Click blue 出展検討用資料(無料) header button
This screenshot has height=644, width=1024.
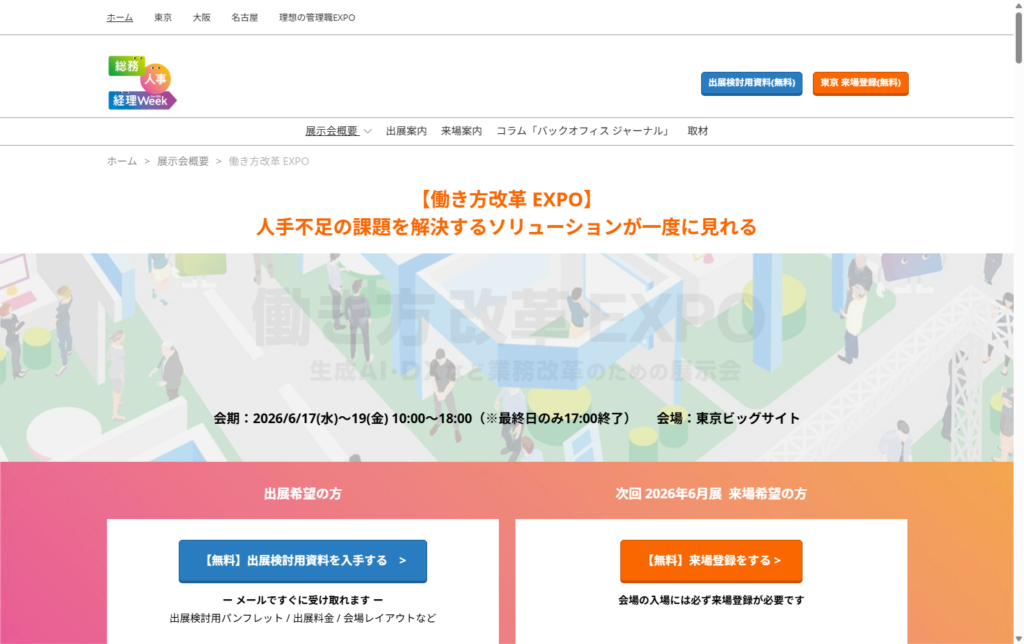coord(751,83)
